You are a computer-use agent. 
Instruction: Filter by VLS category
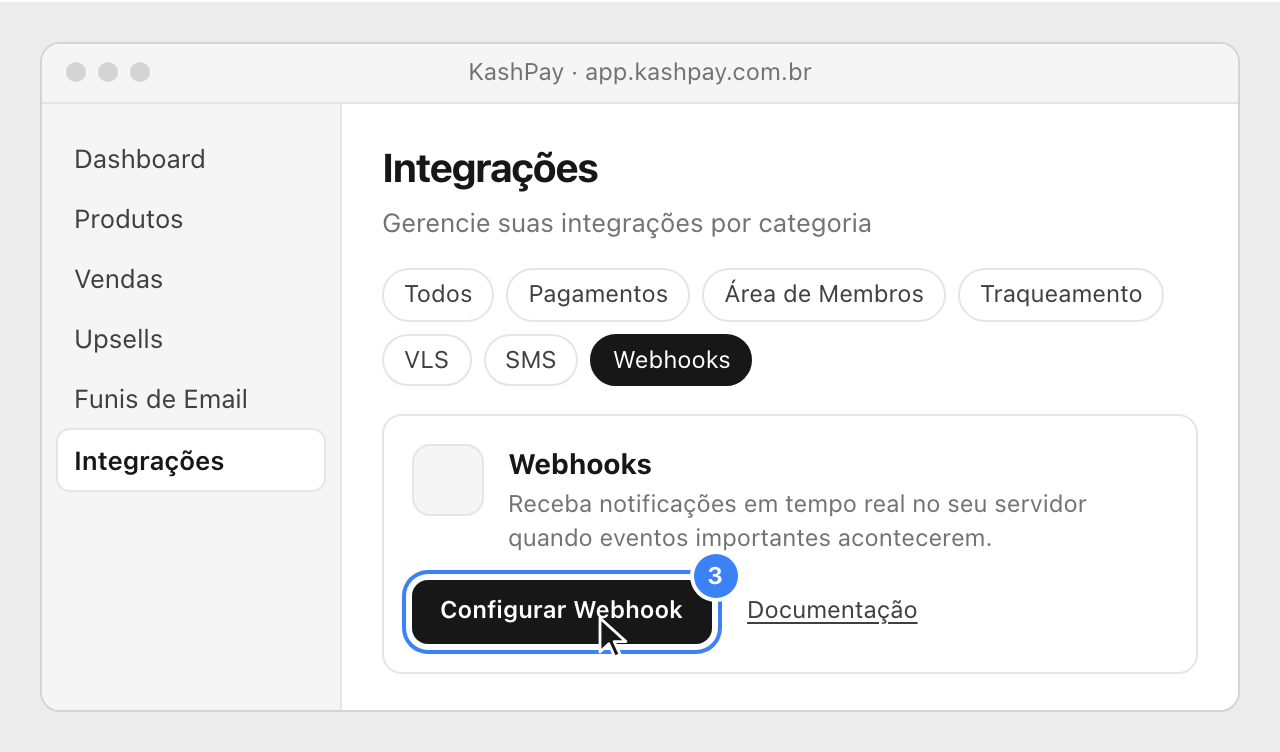427,360
